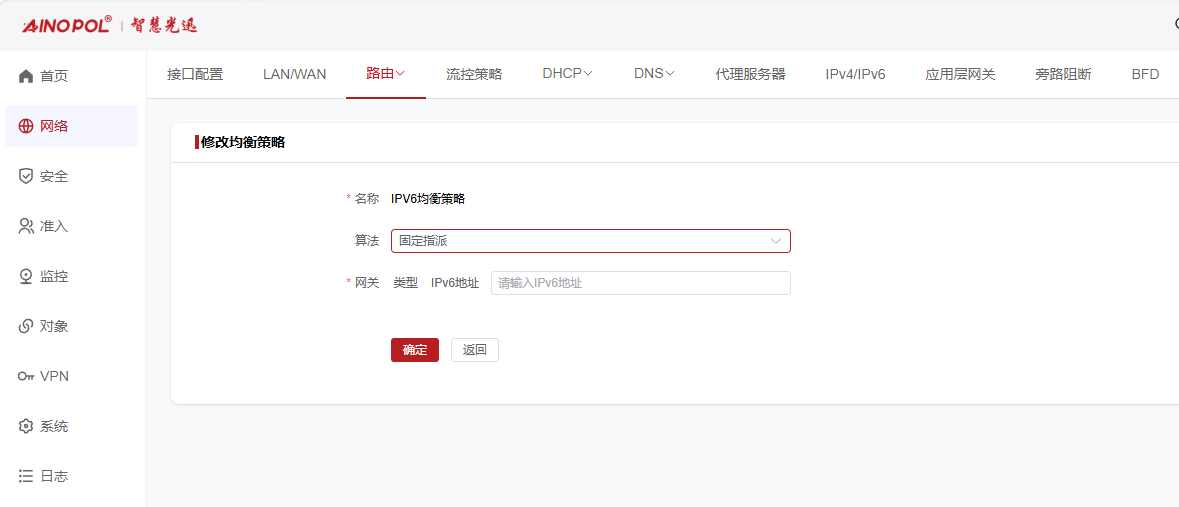Switch to the LAN/WAN tab
The image size is (1179, 507).
pyautogui.click(x=295, y=74)
